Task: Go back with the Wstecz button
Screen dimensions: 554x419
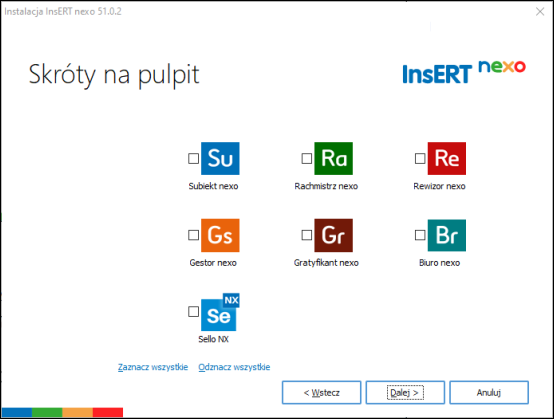Action: [322, 393]
